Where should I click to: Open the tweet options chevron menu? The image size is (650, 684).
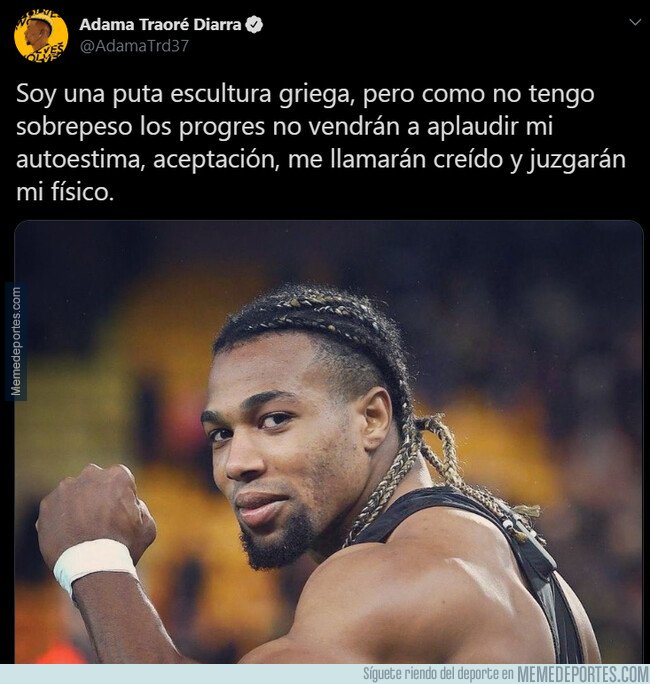click(636, 22)
